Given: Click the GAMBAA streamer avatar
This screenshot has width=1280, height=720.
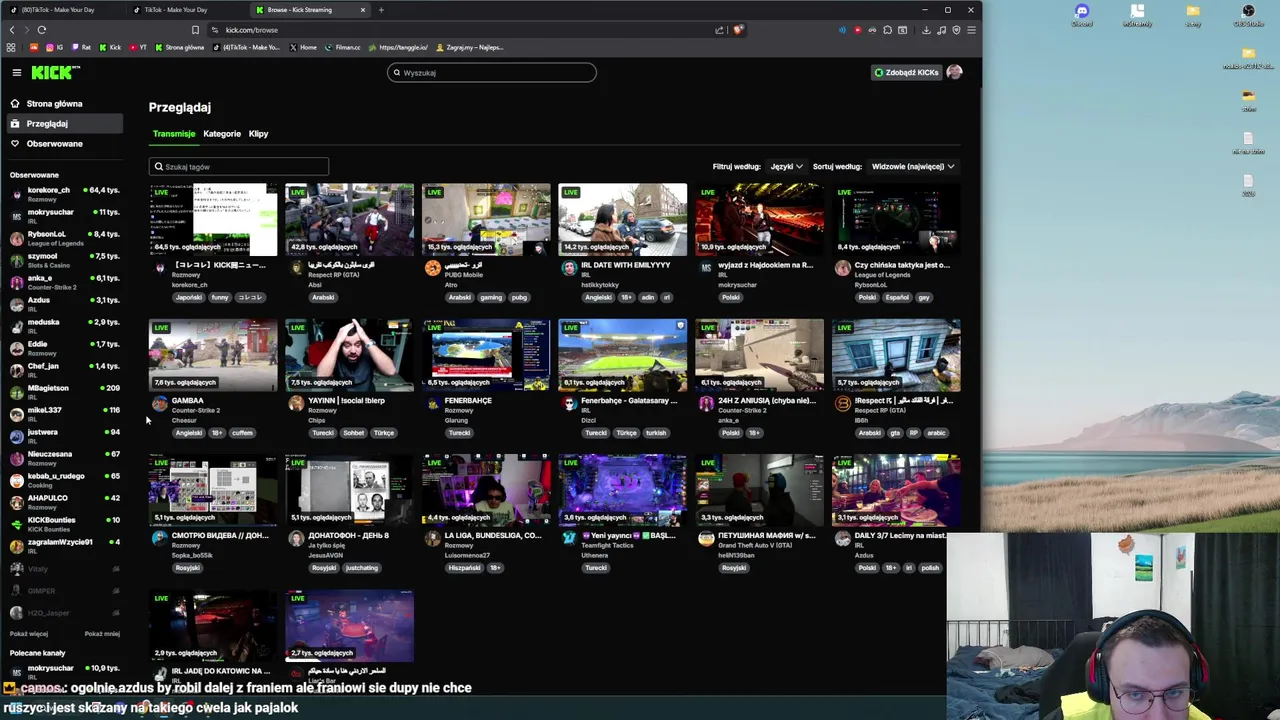Looking at the screenshot, I should point(160,404).
